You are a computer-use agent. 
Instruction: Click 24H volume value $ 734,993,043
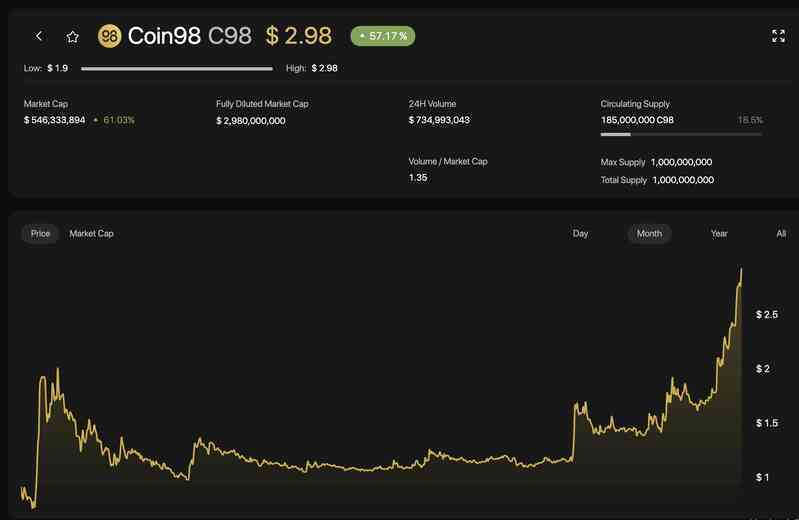pyautogui.click(x=439, y=120)
